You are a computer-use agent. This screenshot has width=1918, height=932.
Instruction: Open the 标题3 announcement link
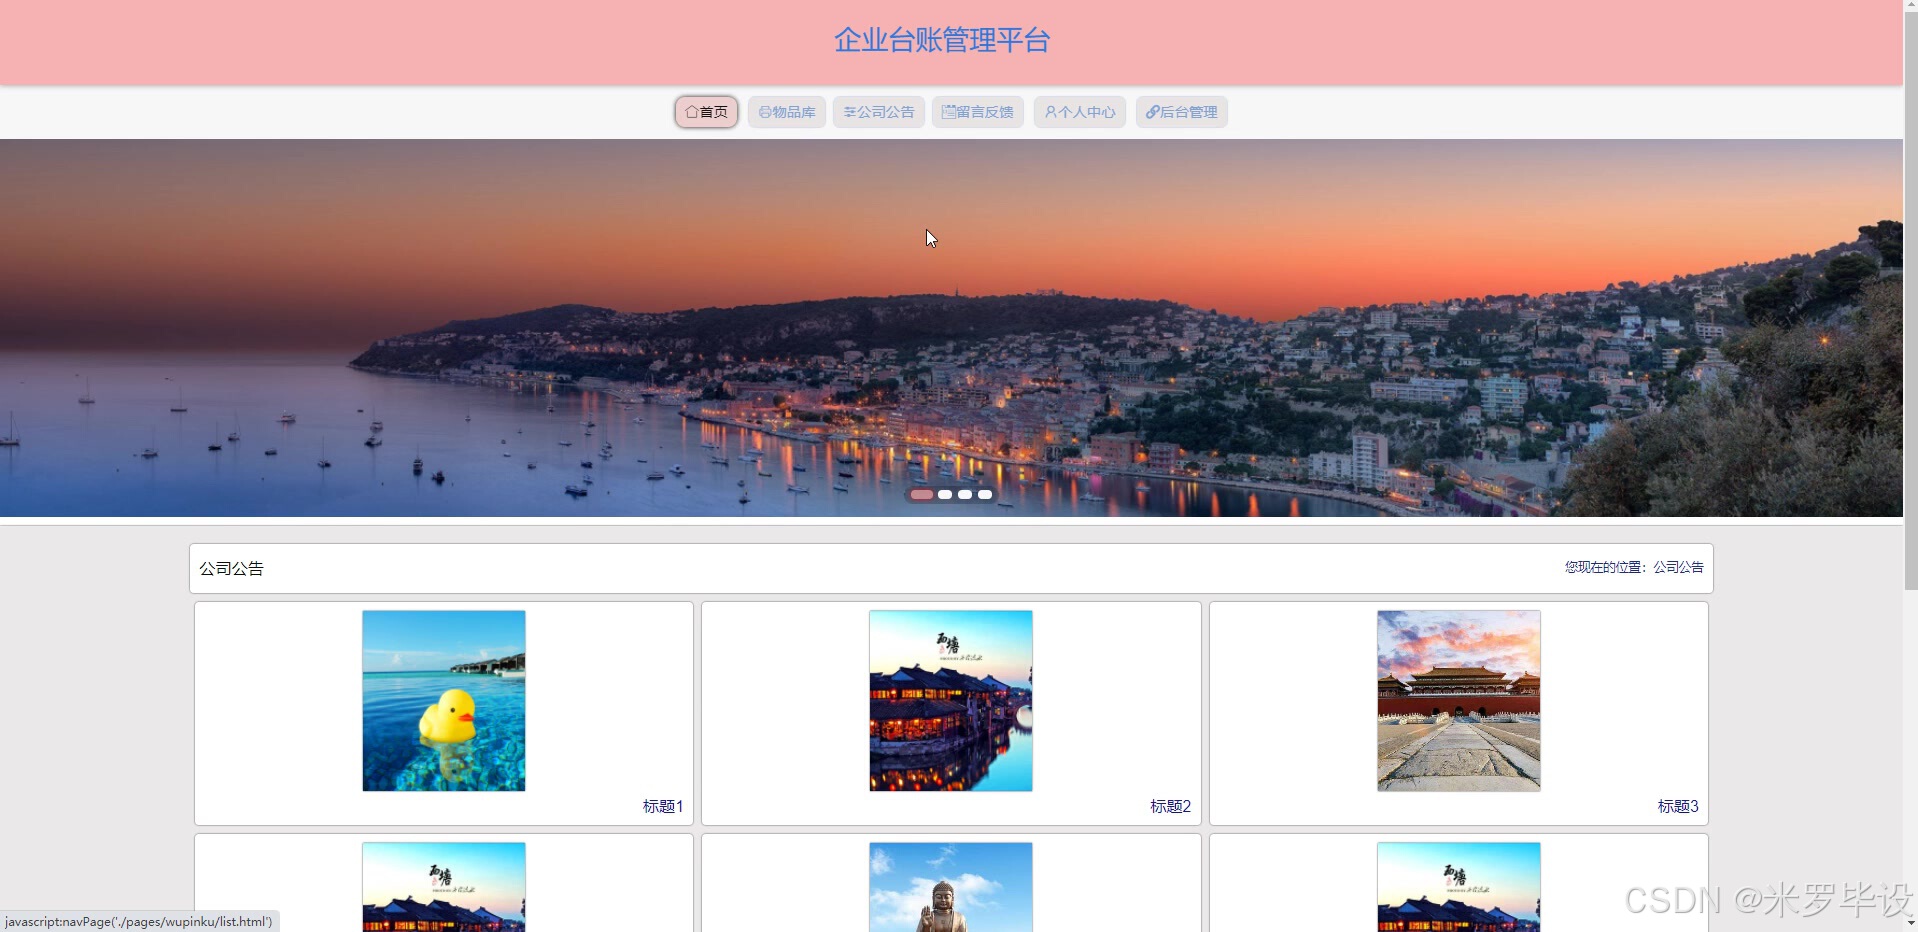point(1678,806)
